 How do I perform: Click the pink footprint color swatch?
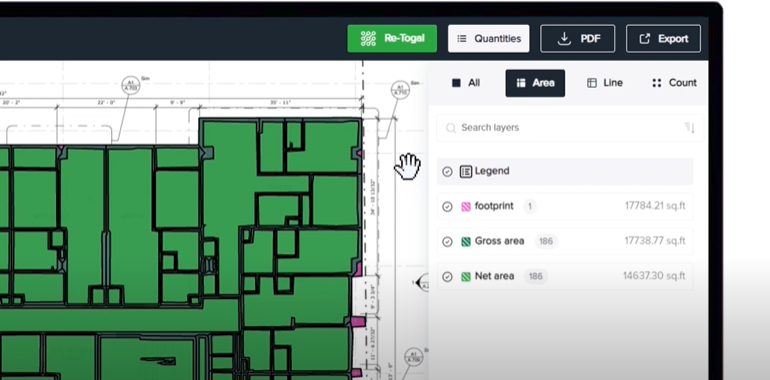coord(466,207)
